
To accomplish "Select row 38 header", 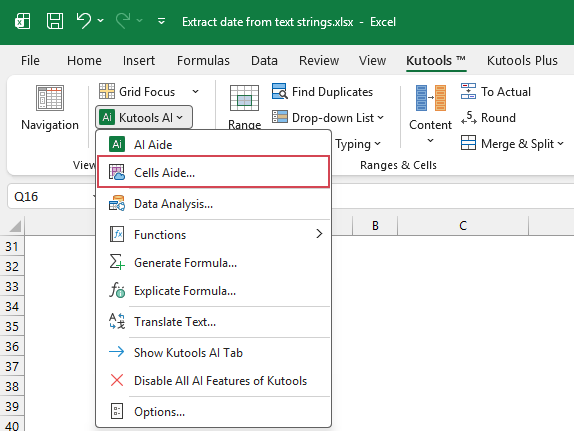I will point(12,386).
